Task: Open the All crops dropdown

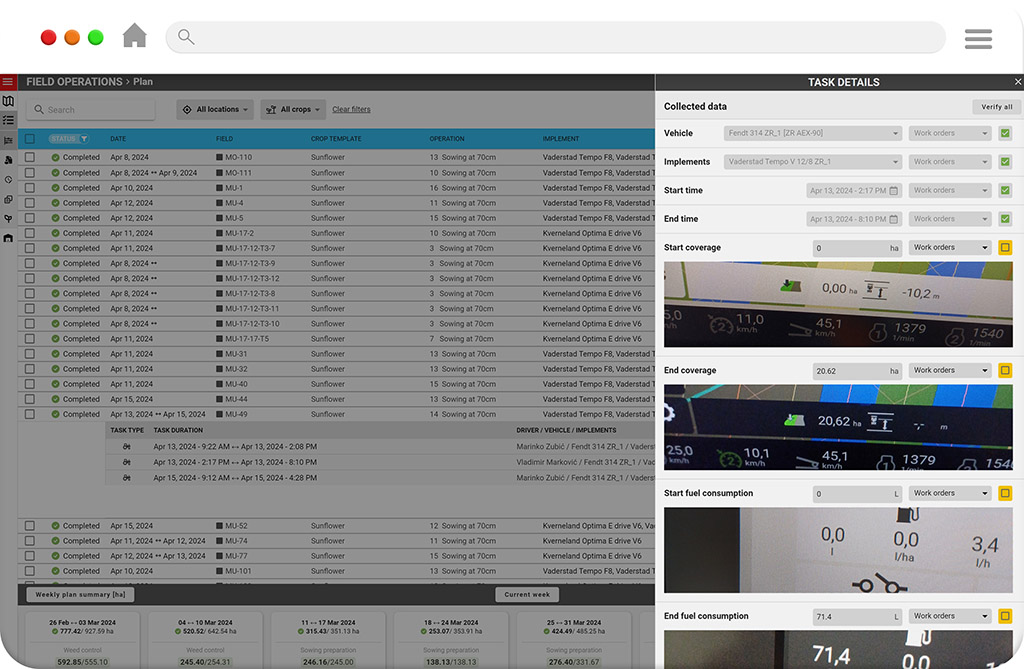Action: (x=293, y=110)
